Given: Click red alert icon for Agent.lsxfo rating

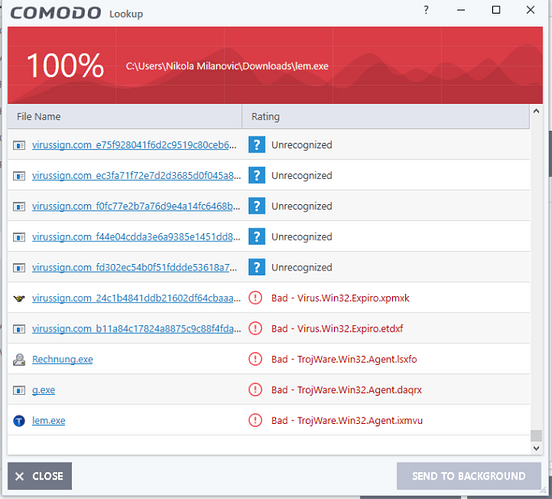Looking at the screenshot, I should coord(255,359).
